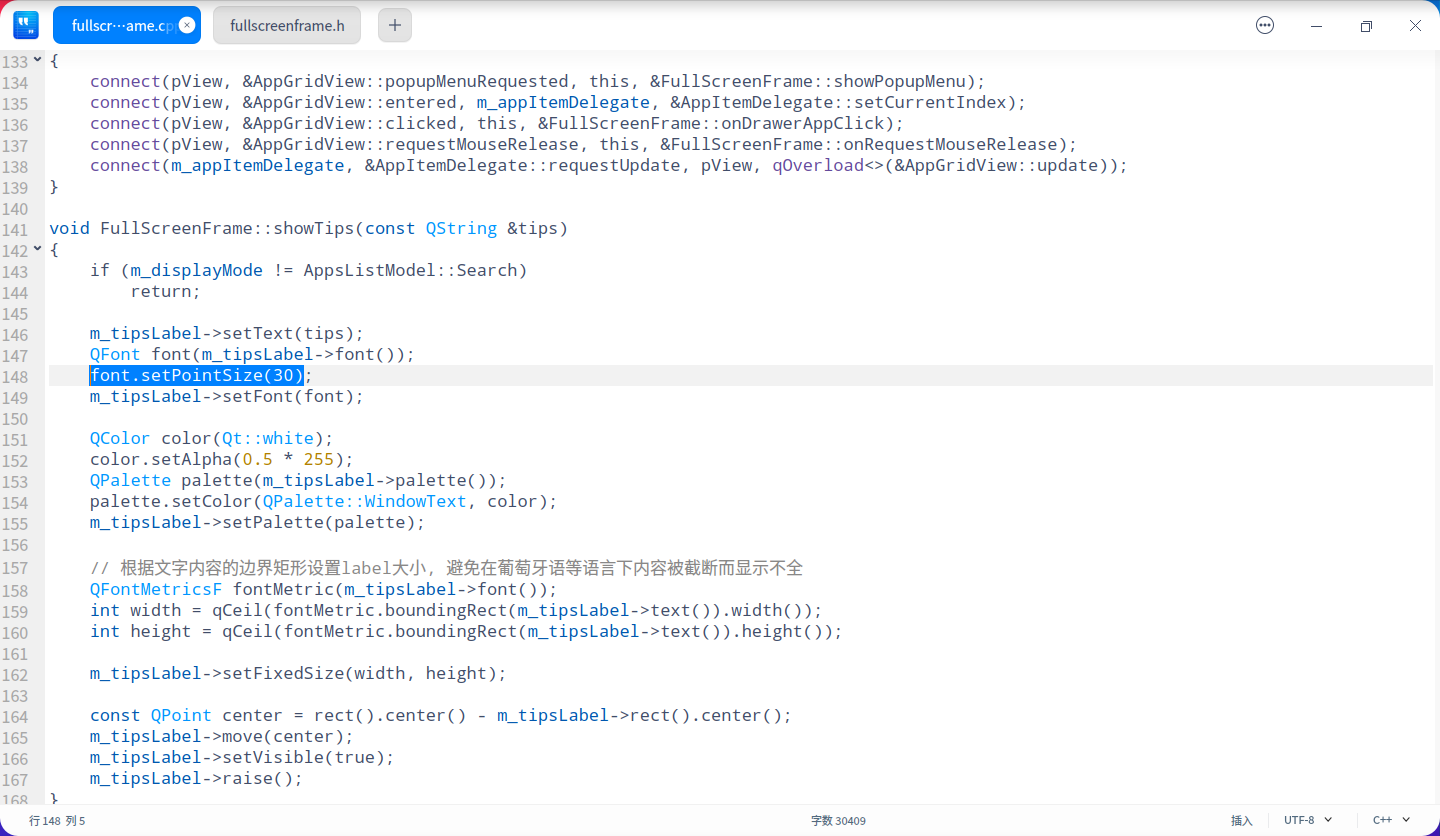Click line number 148 in the gutter
Screen dimensions: 1440x836
[x=15, y=376]
